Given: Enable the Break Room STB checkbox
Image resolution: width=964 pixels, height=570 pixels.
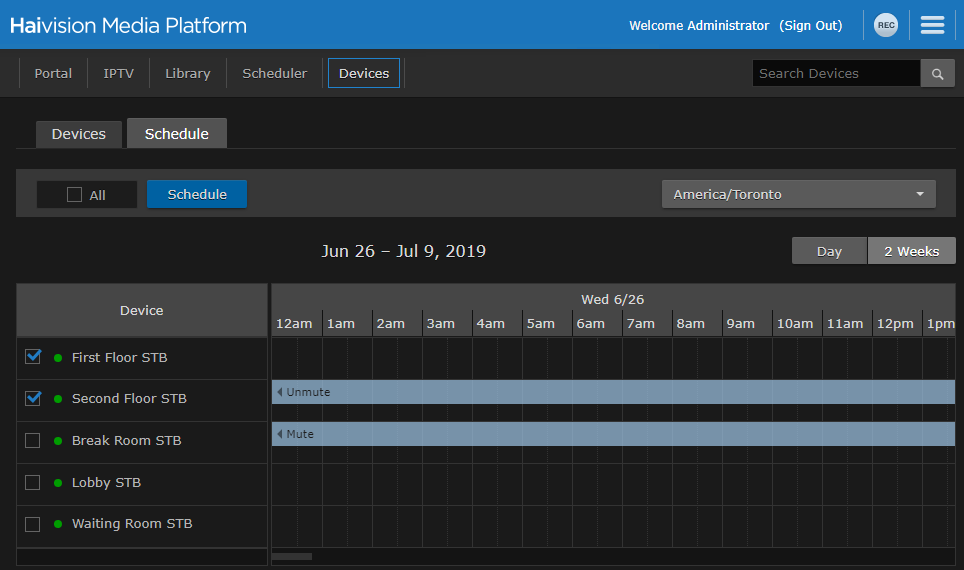Looking at the screenshot, I should 33,440.
